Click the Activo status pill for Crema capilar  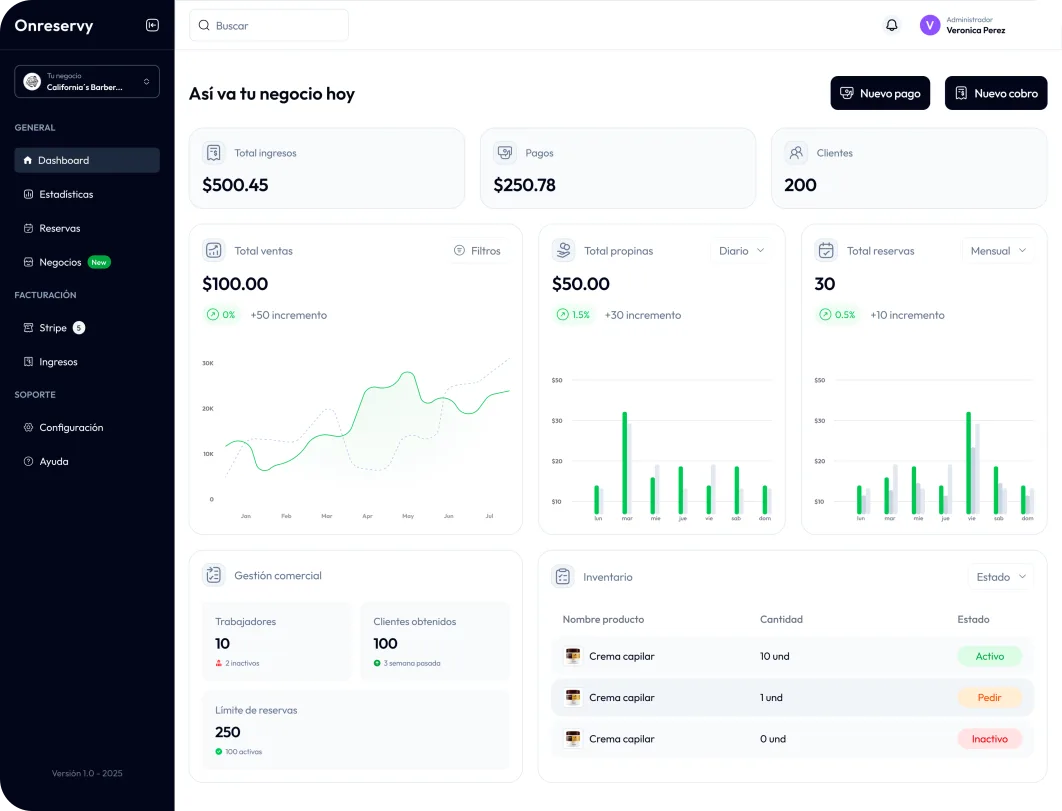click(989, 656)
